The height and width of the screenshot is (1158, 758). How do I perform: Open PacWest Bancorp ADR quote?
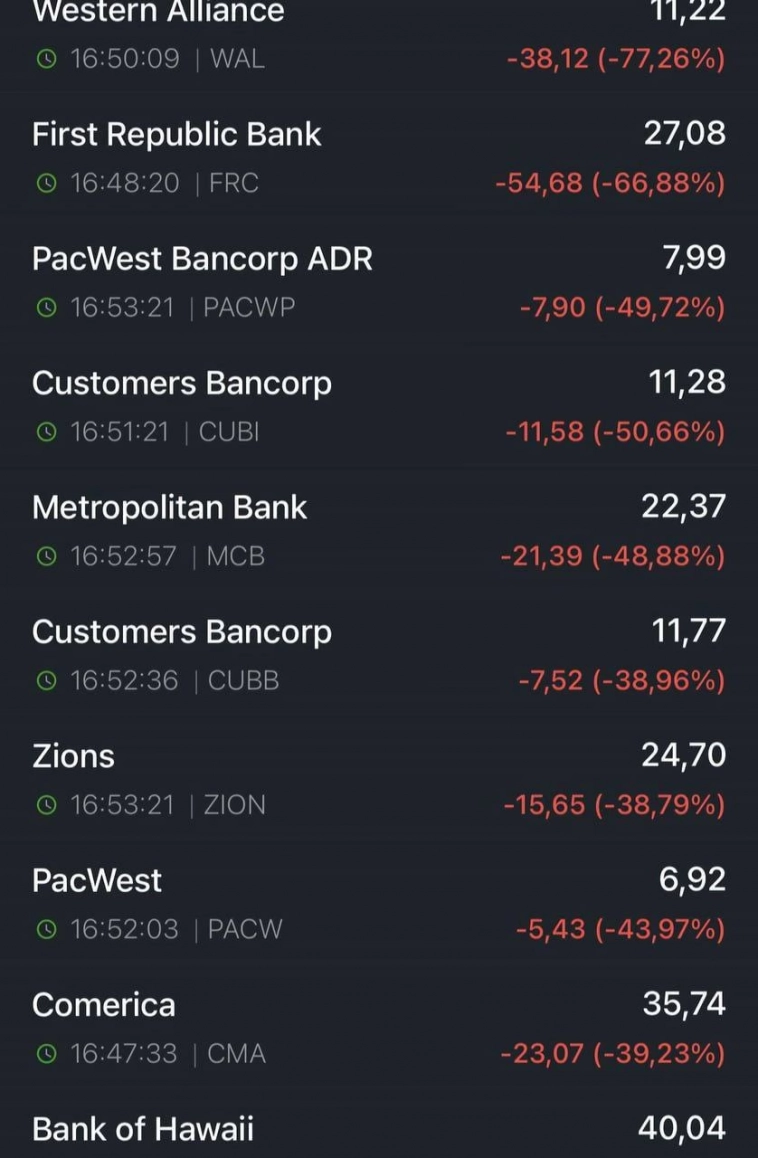[202, 259]
